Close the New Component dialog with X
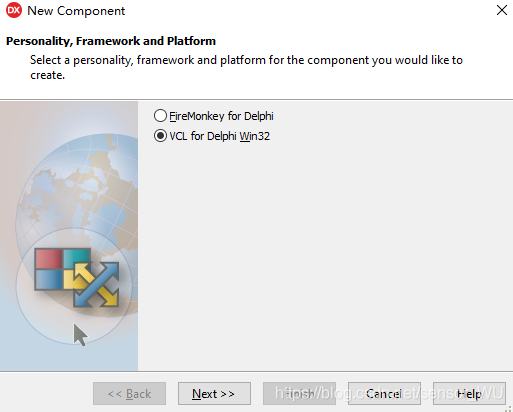The image size is (513, 412). pyautogui.click(x=502, y=10)
